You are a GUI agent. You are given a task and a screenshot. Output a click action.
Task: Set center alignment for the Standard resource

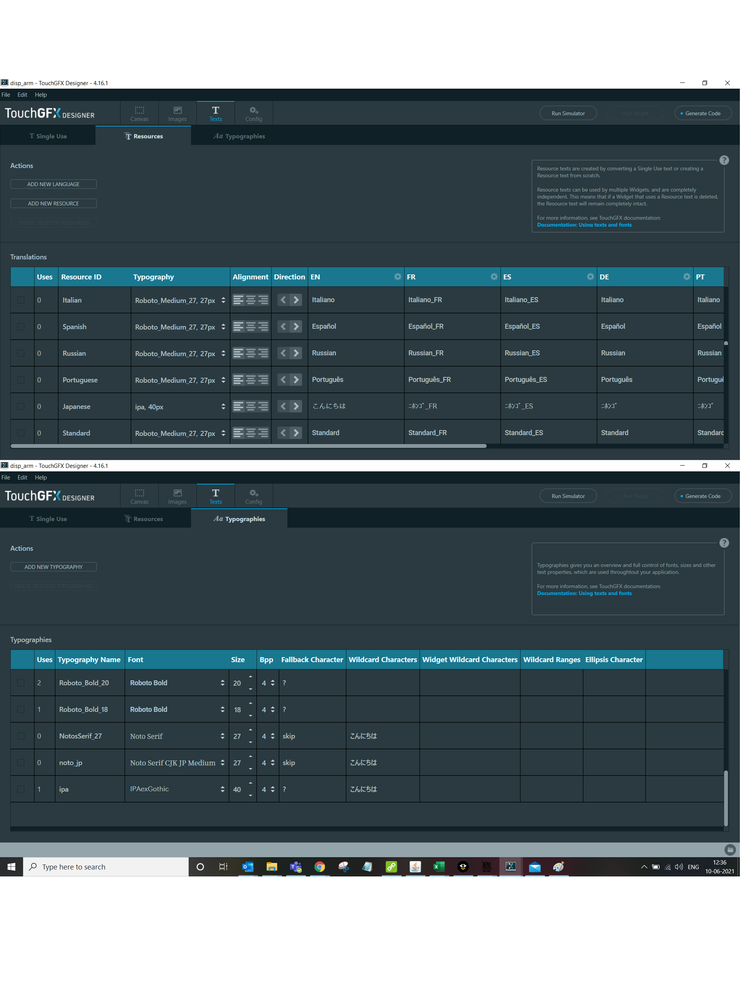click(250, 433)
